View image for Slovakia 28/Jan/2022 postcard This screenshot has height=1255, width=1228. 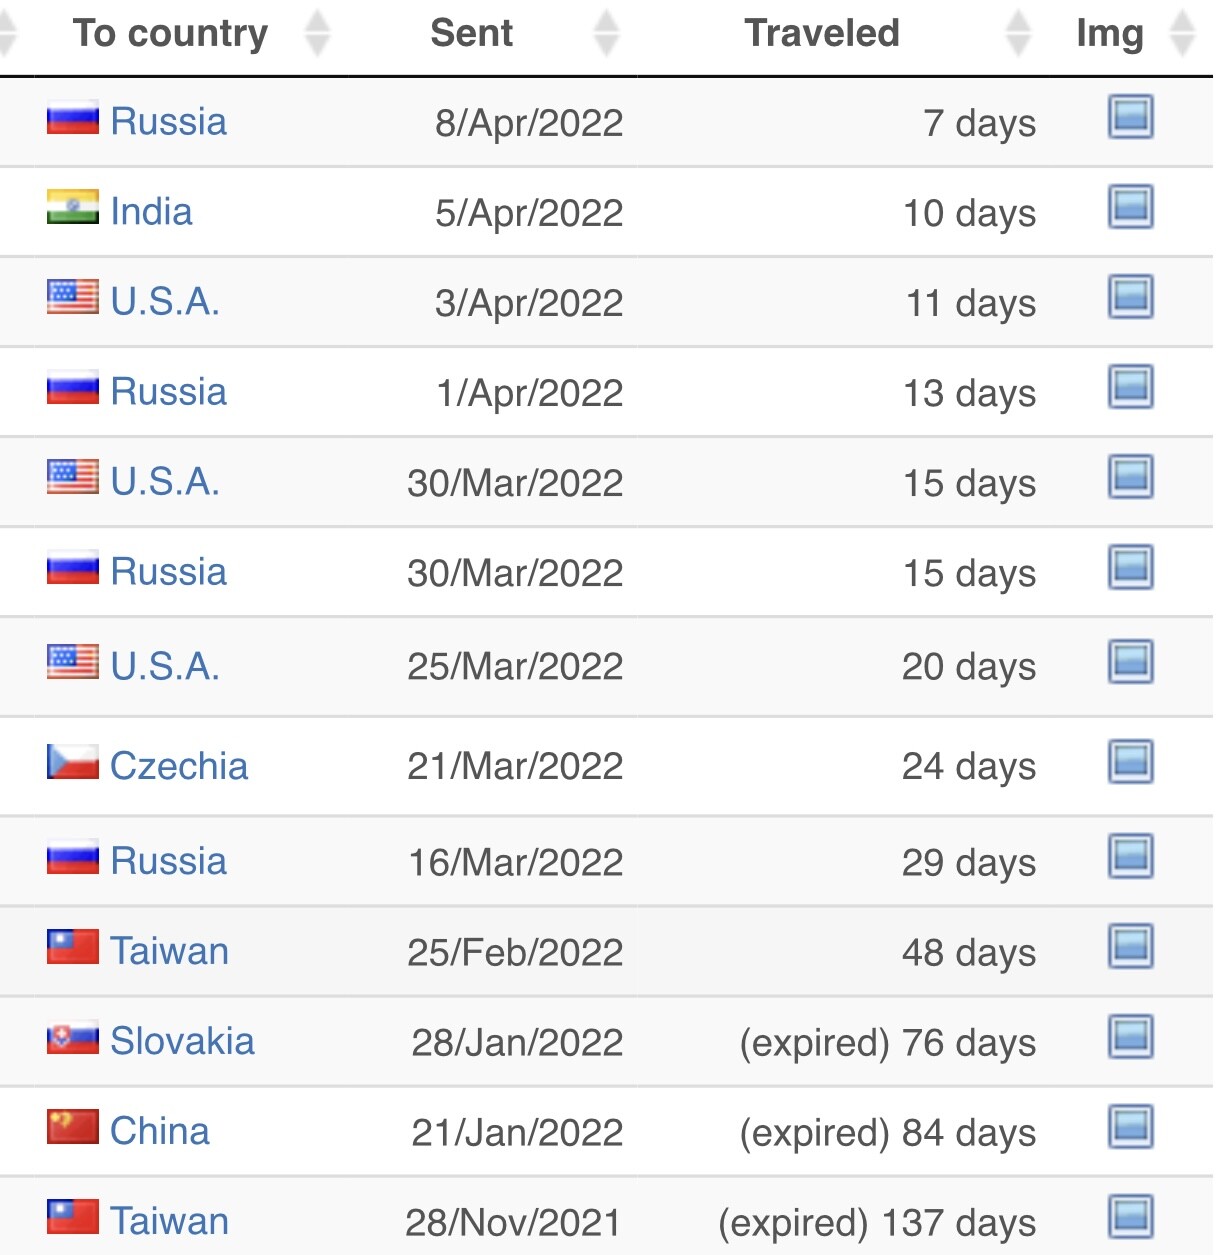[1131, 1037]
